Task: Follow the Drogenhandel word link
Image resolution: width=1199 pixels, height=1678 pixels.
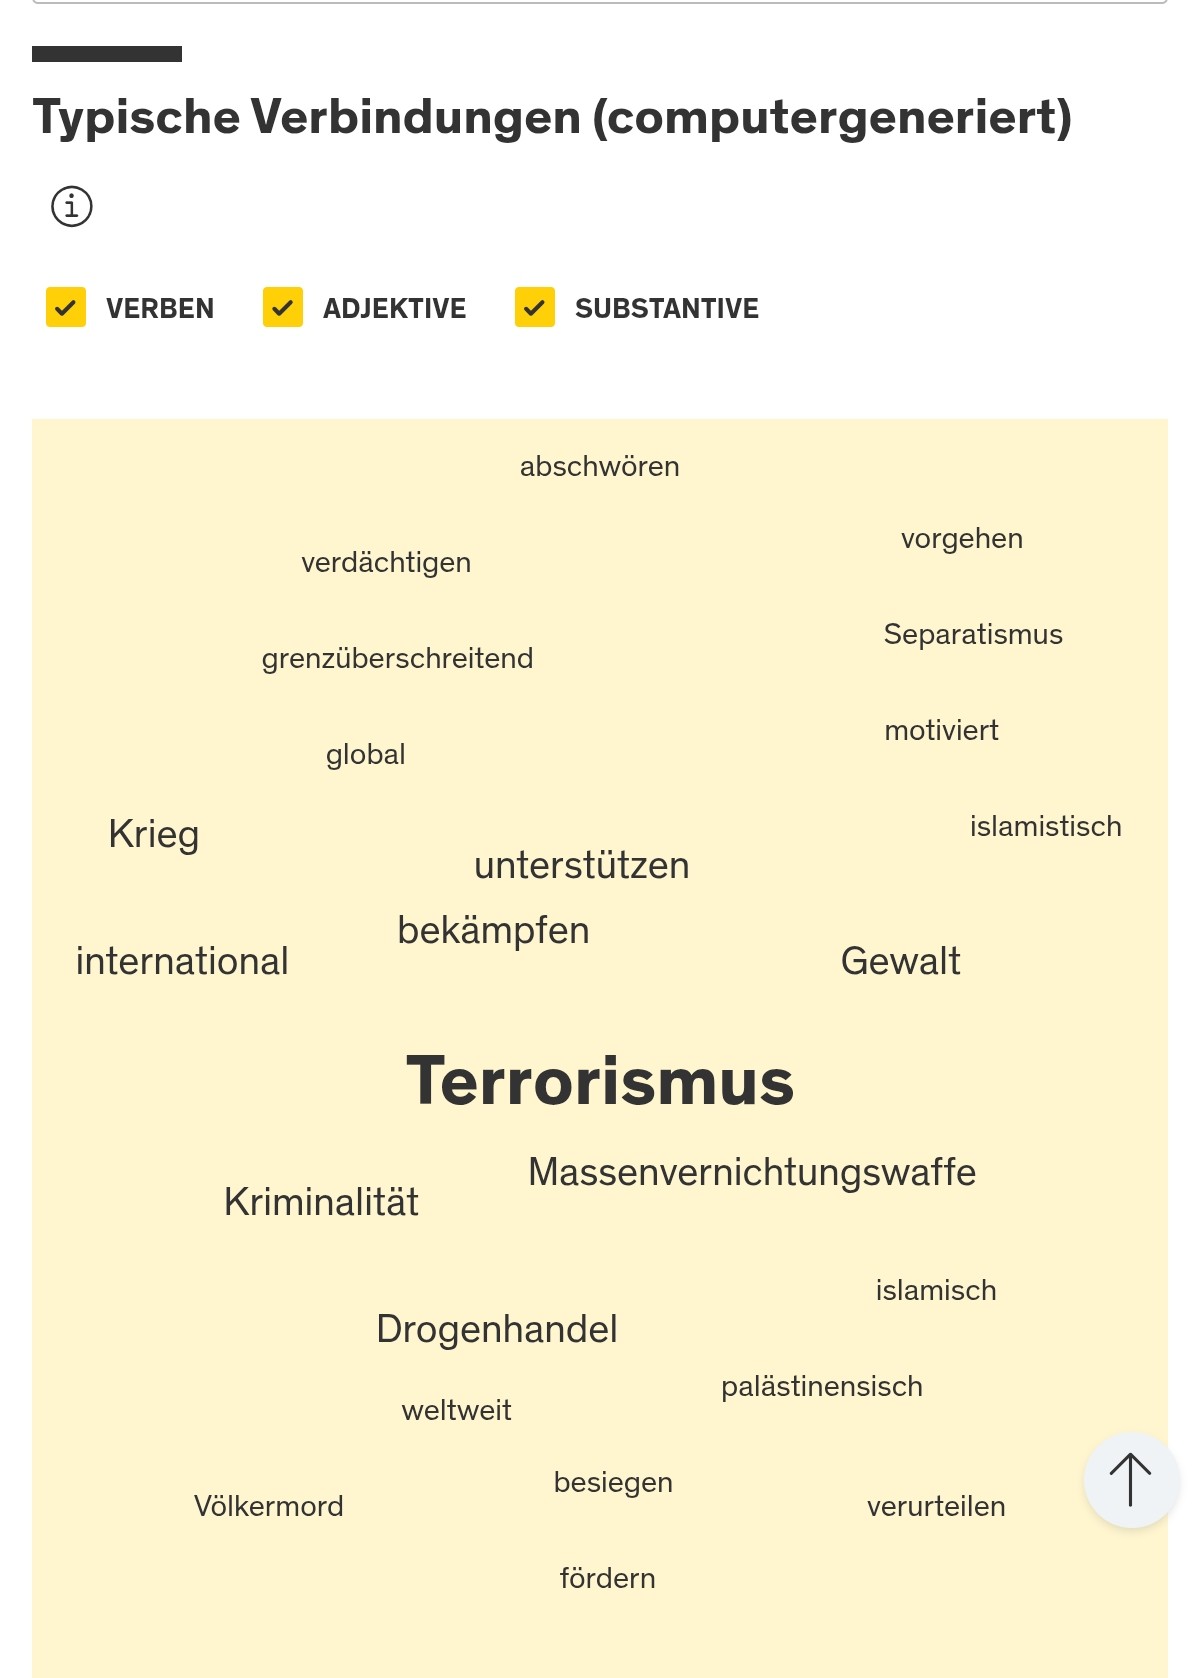Action: pos(497,1330)
